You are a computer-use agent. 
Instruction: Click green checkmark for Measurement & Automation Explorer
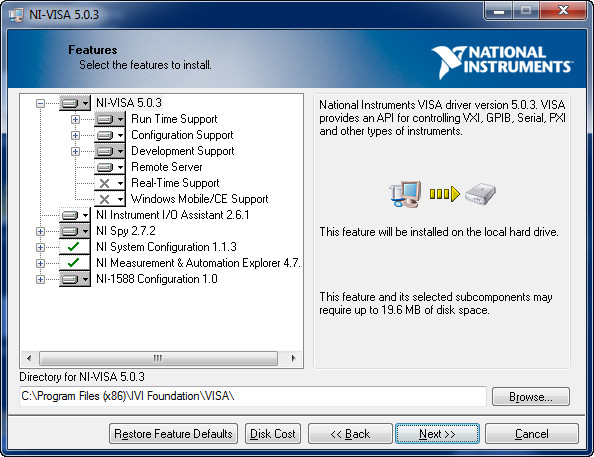[x=74, y=263]
